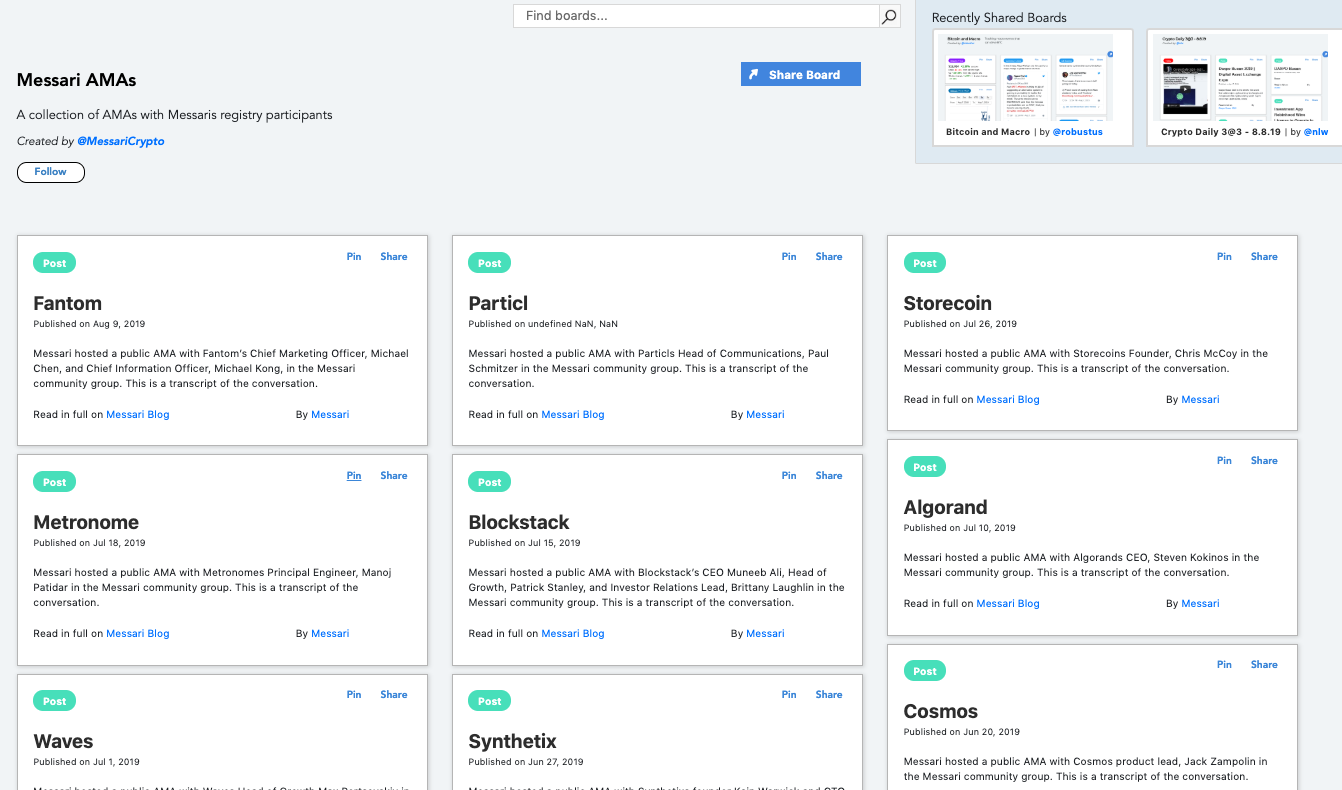The width and height of the screenshot is (1342, 790).
Task: Click the Post badge on Cosmos card
Action: tap(925, 671)
